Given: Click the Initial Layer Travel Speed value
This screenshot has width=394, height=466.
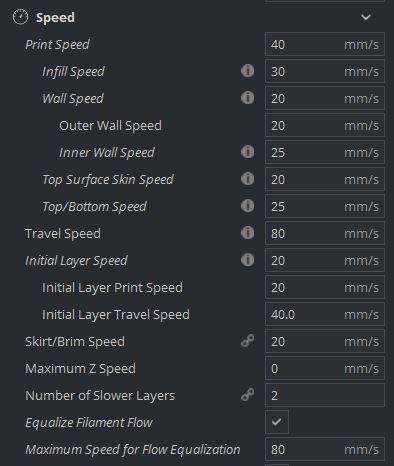Looking at the screenshot, I should (x=325, y=314).
